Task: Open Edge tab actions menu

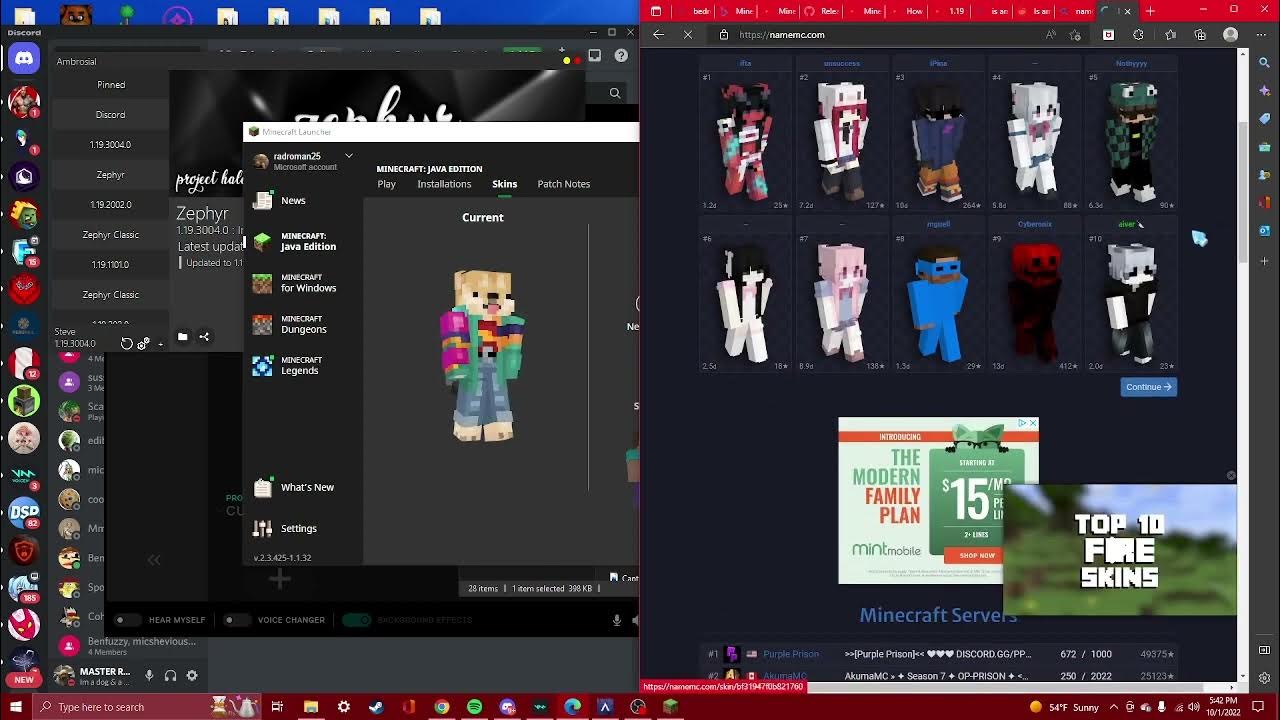Action: click(x=656, y=11)
